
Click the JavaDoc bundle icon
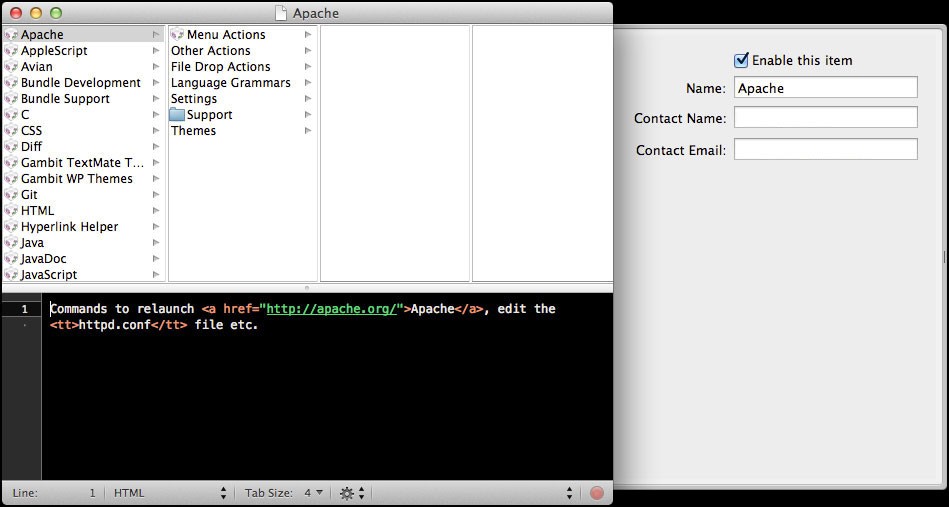pyautogui.click(x=11, y=259)
